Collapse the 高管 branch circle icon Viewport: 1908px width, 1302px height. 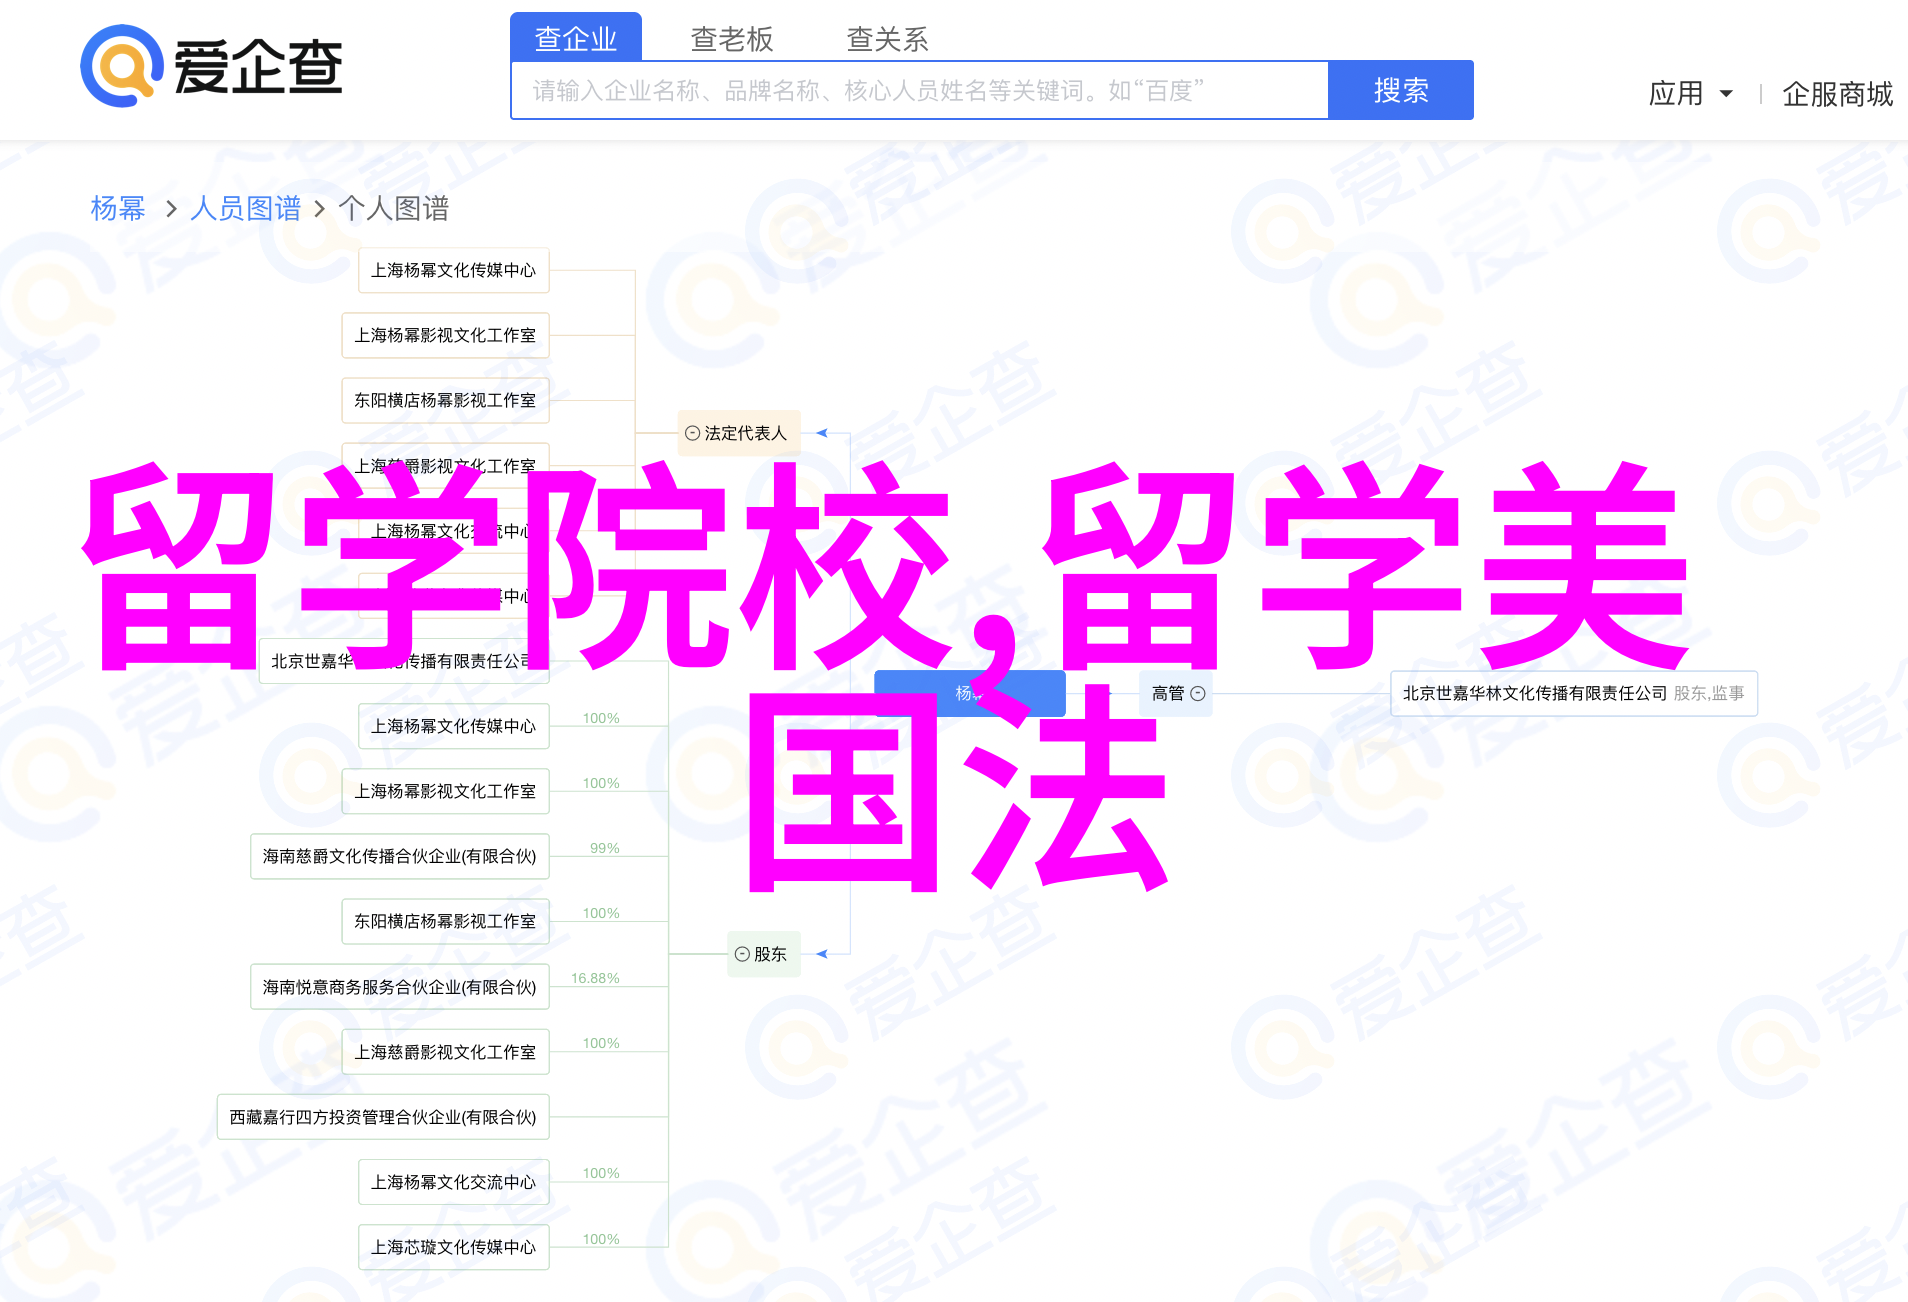point(1198,693)
